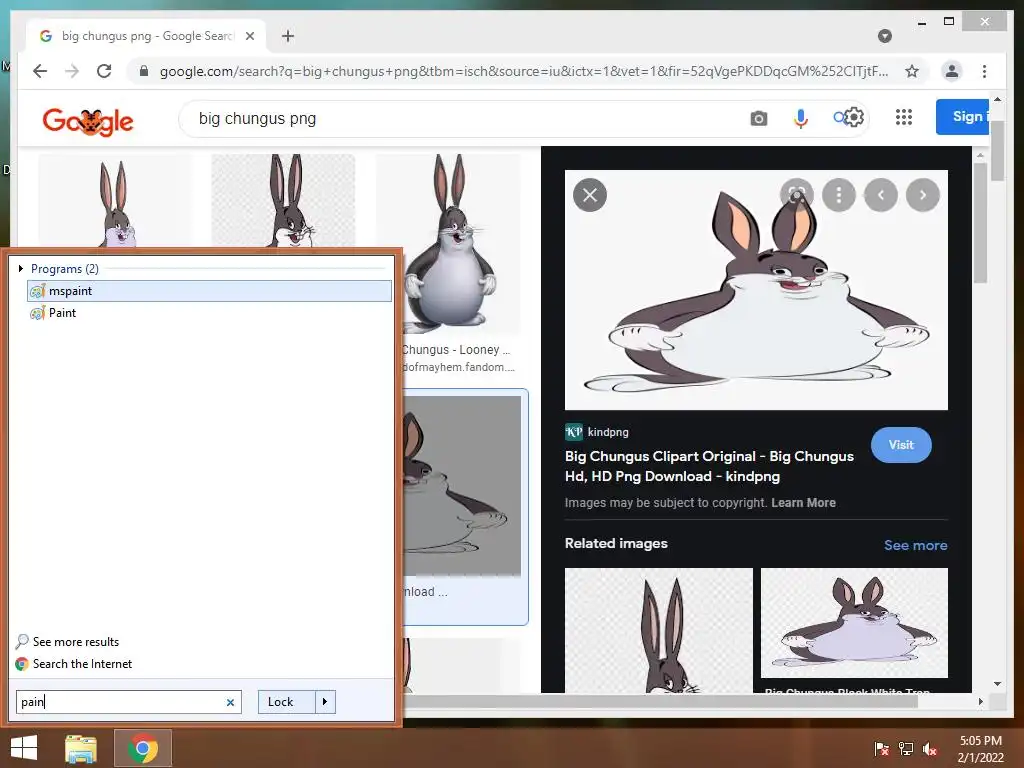Click Search the Internet link
Viewport: 1024px width, 768px height.
coord(74,664)
